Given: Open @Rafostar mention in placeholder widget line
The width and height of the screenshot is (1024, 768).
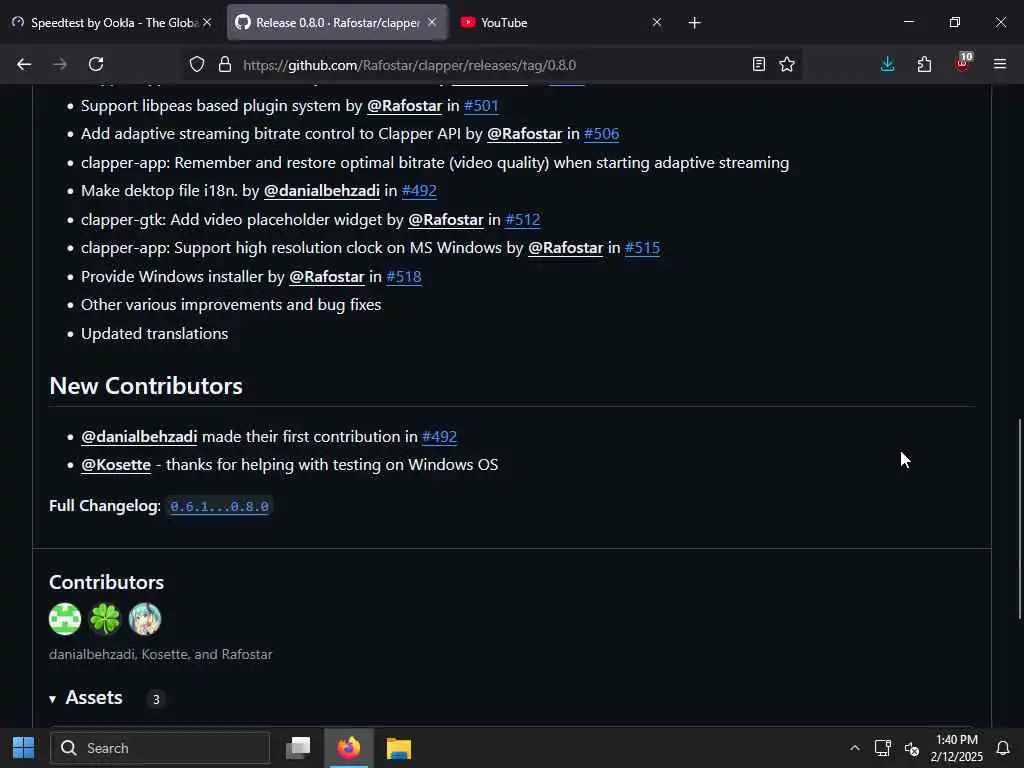Looking at the screenshot, I should coord(445,219).
